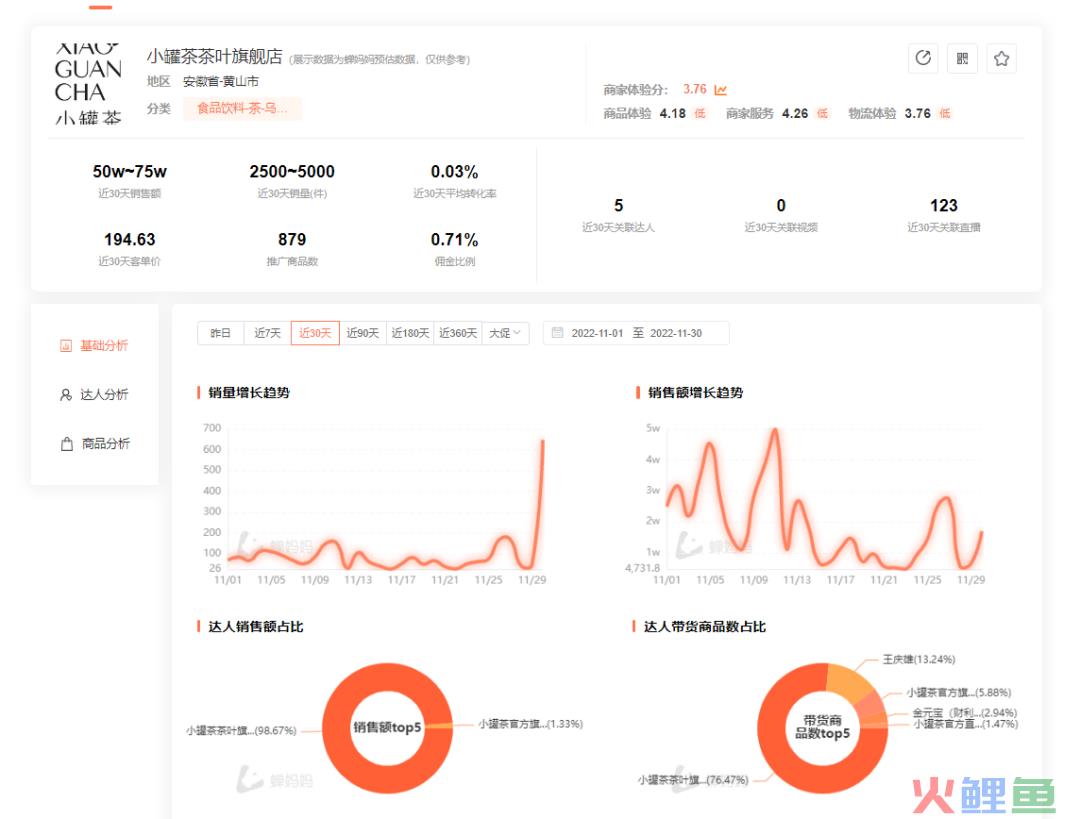The width and height of the screenshot is (1080, 819).
Task: Open the 商品分析 sidebar section
Action: coord(95,444)
